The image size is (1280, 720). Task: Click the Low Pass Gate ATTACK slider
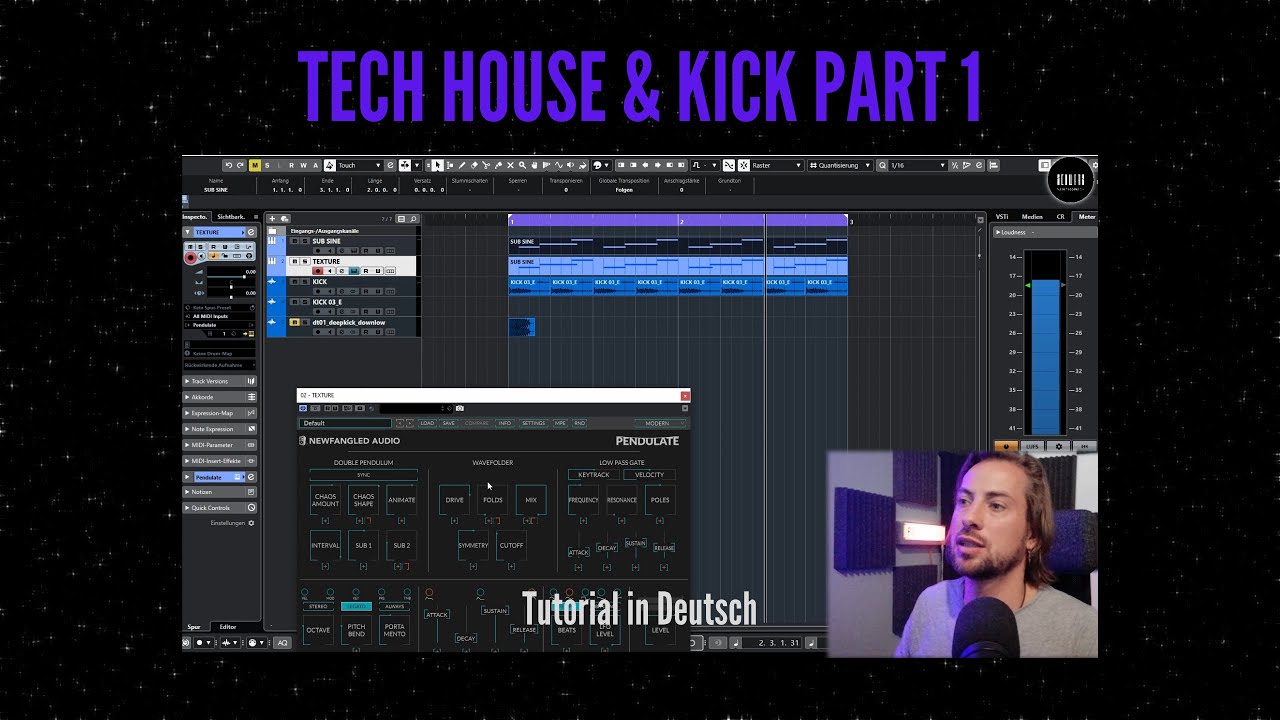click(x=579, y=551)
